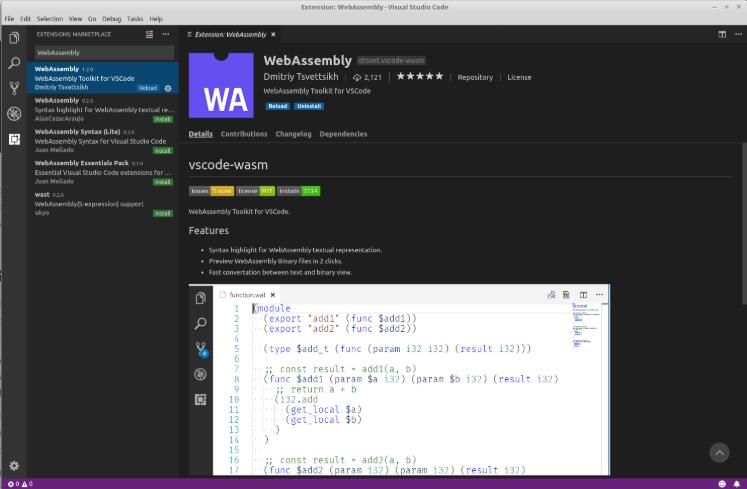Click publisher name Dmitriy Tsvettsikh in header
This screenshot has height=489, width=747.
pyautogui.click(x=301, y=77)
